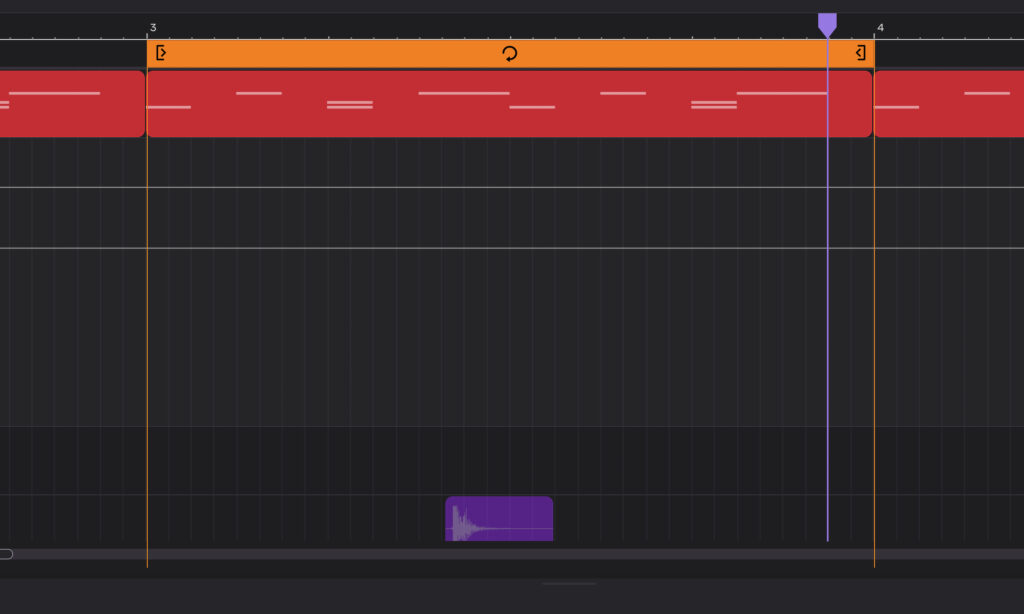Click the bar 4 ruler label
The image size is (1024, 614).
[880, 27]
